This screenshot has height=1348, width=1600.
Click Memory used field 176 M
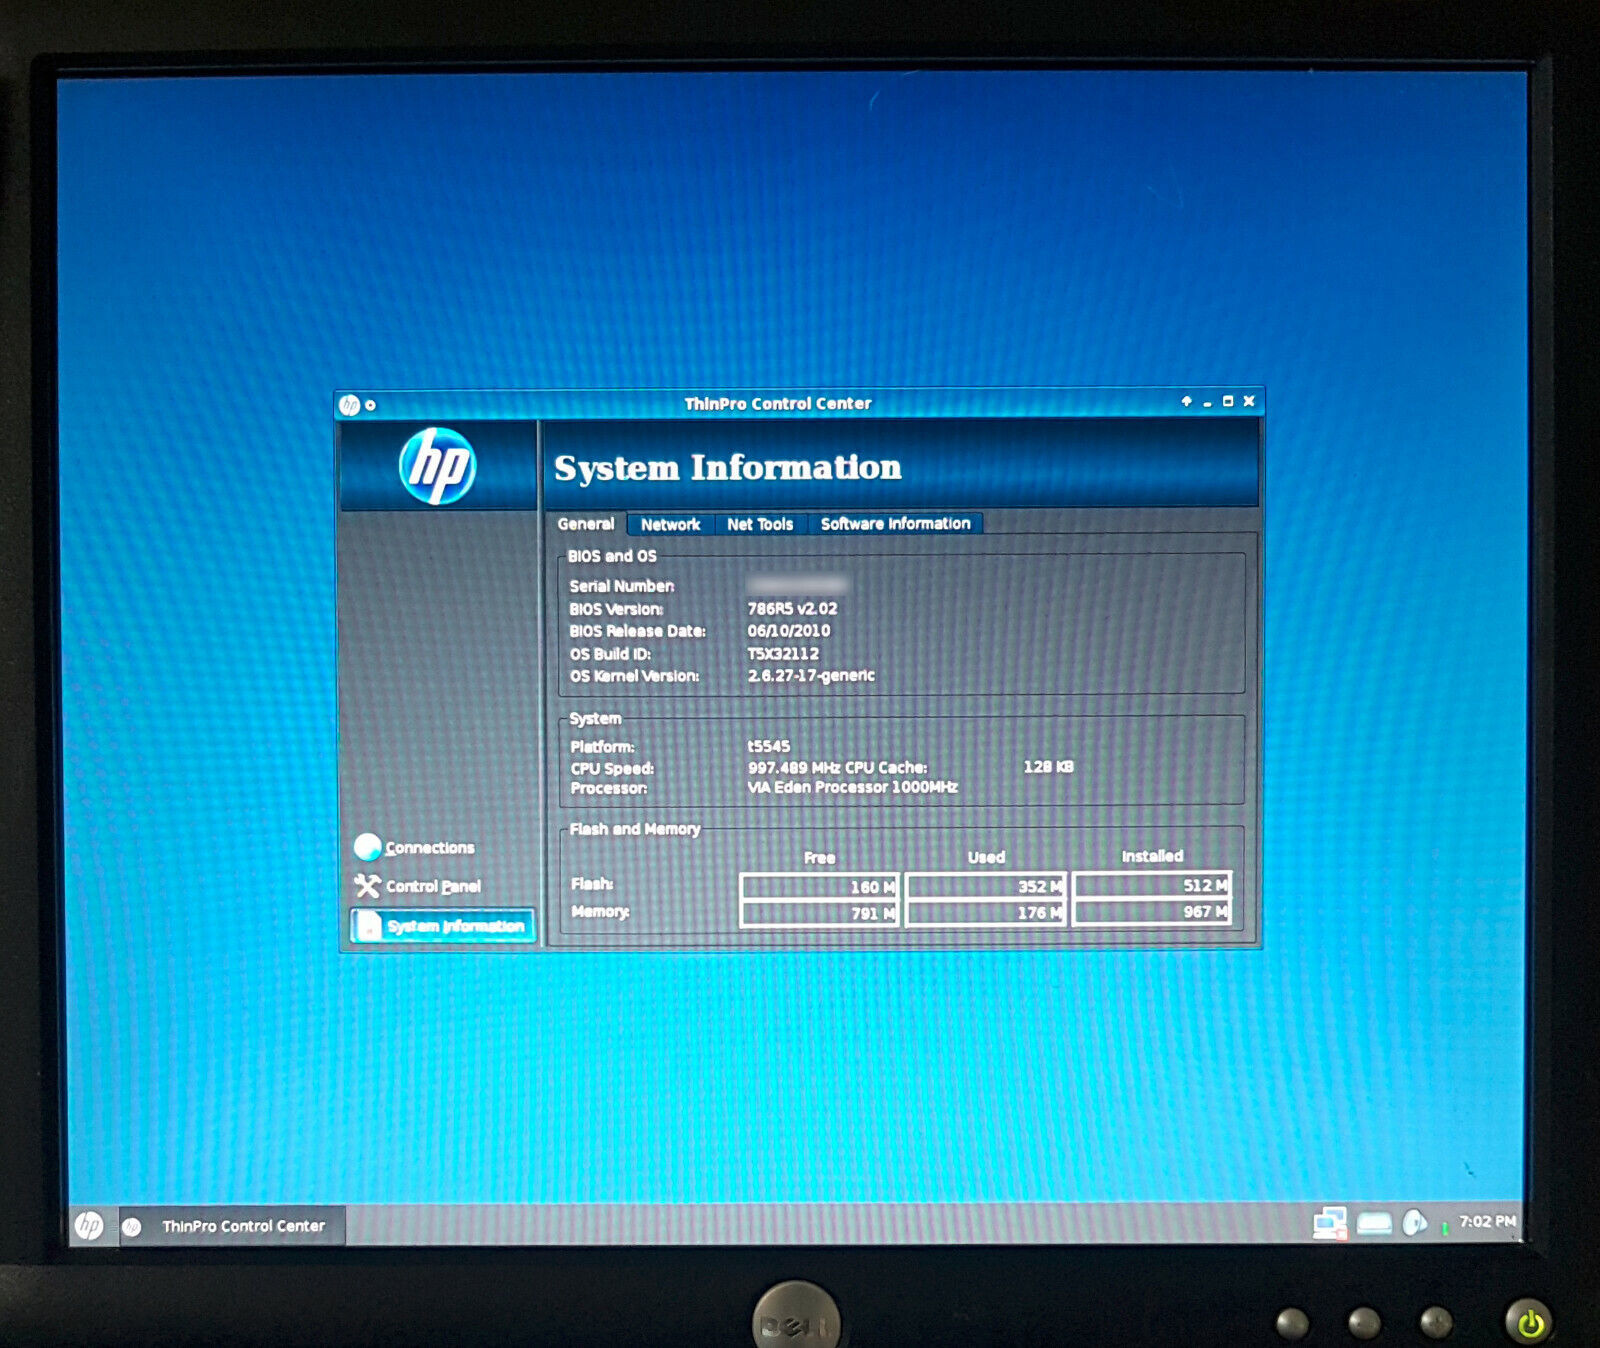pos(986,912)
